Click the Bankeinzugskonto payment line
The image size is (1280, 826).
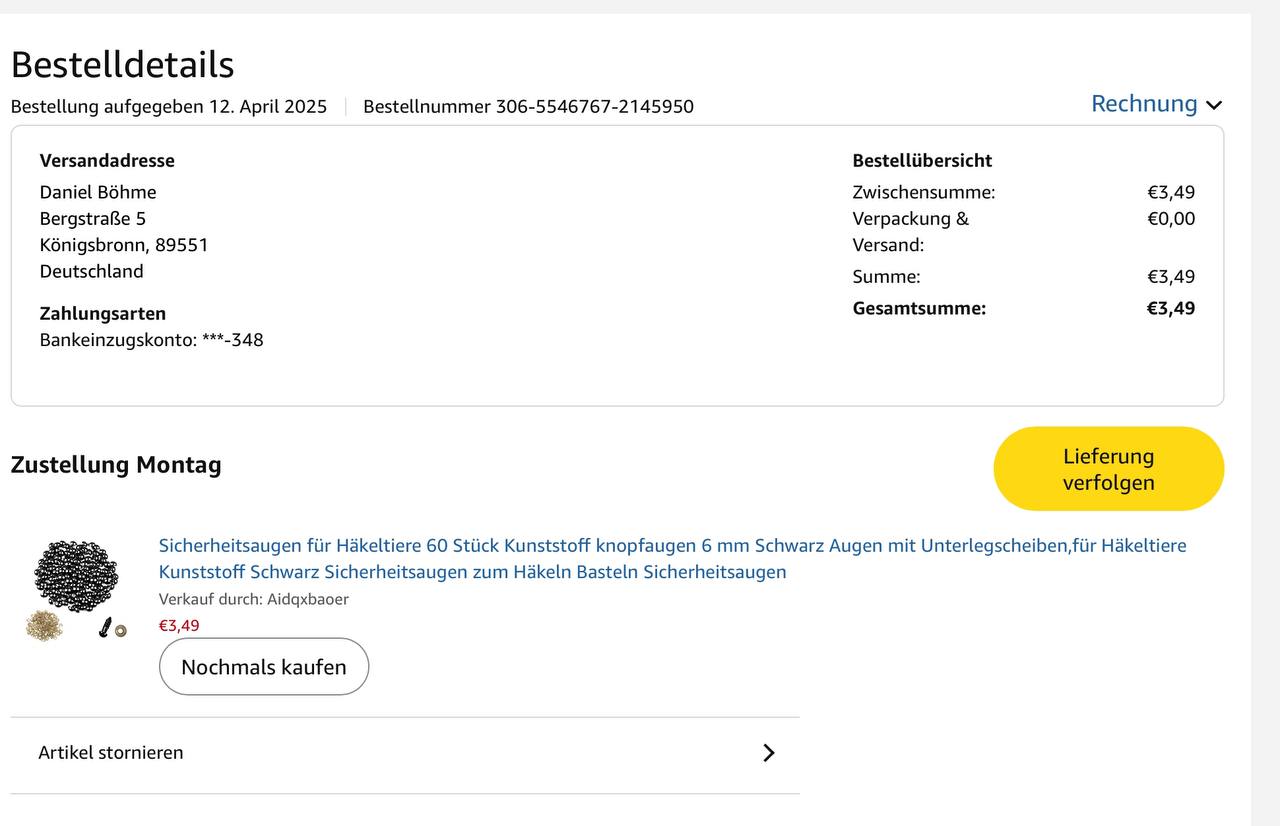(151, 340)
